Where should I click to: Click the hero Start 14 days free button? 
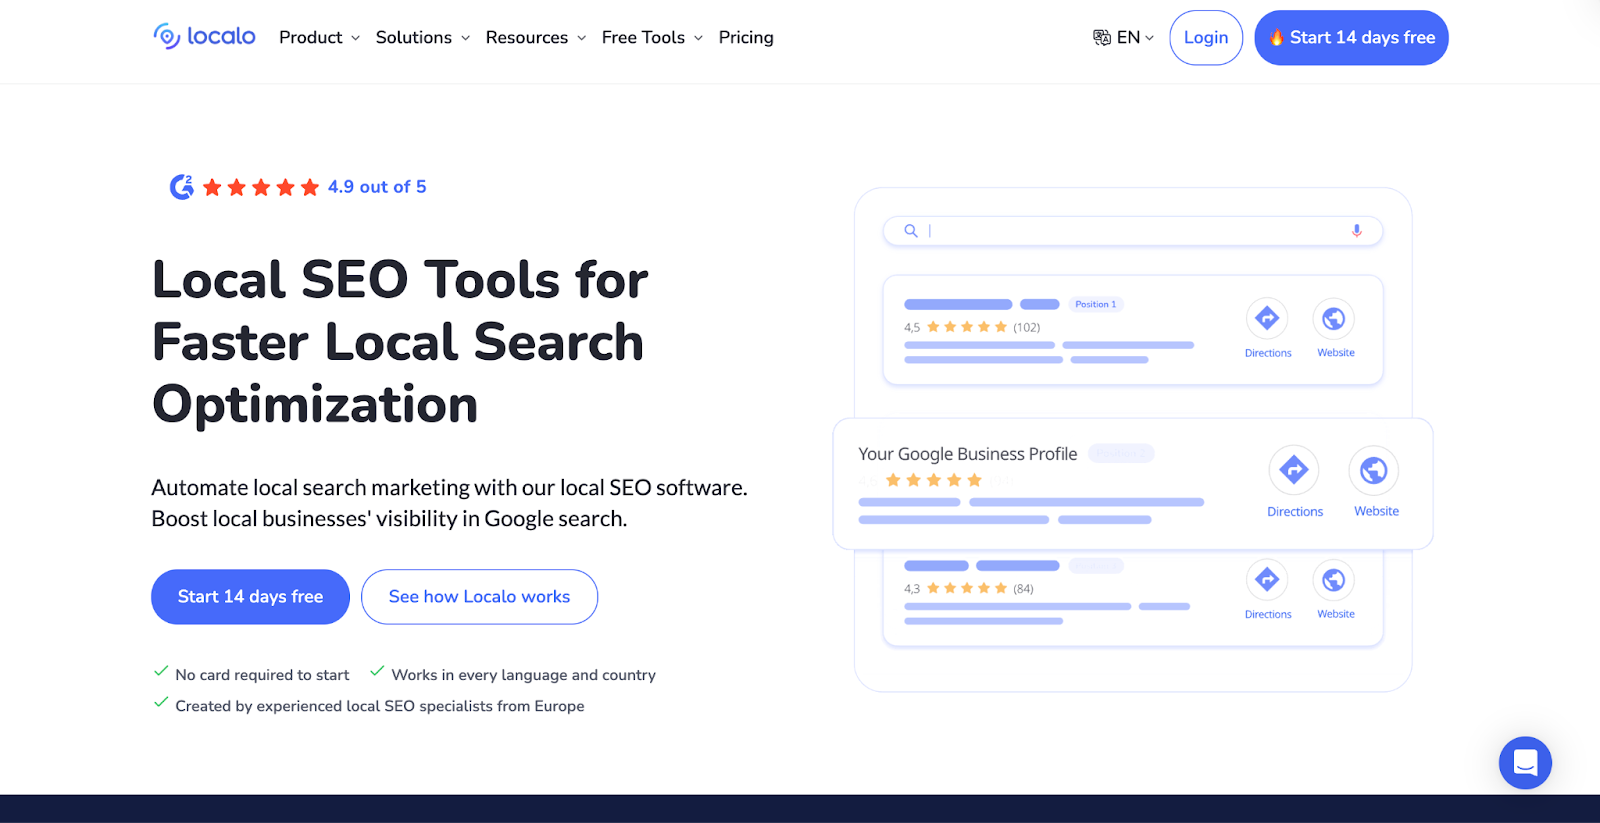(x=250, y=597)
